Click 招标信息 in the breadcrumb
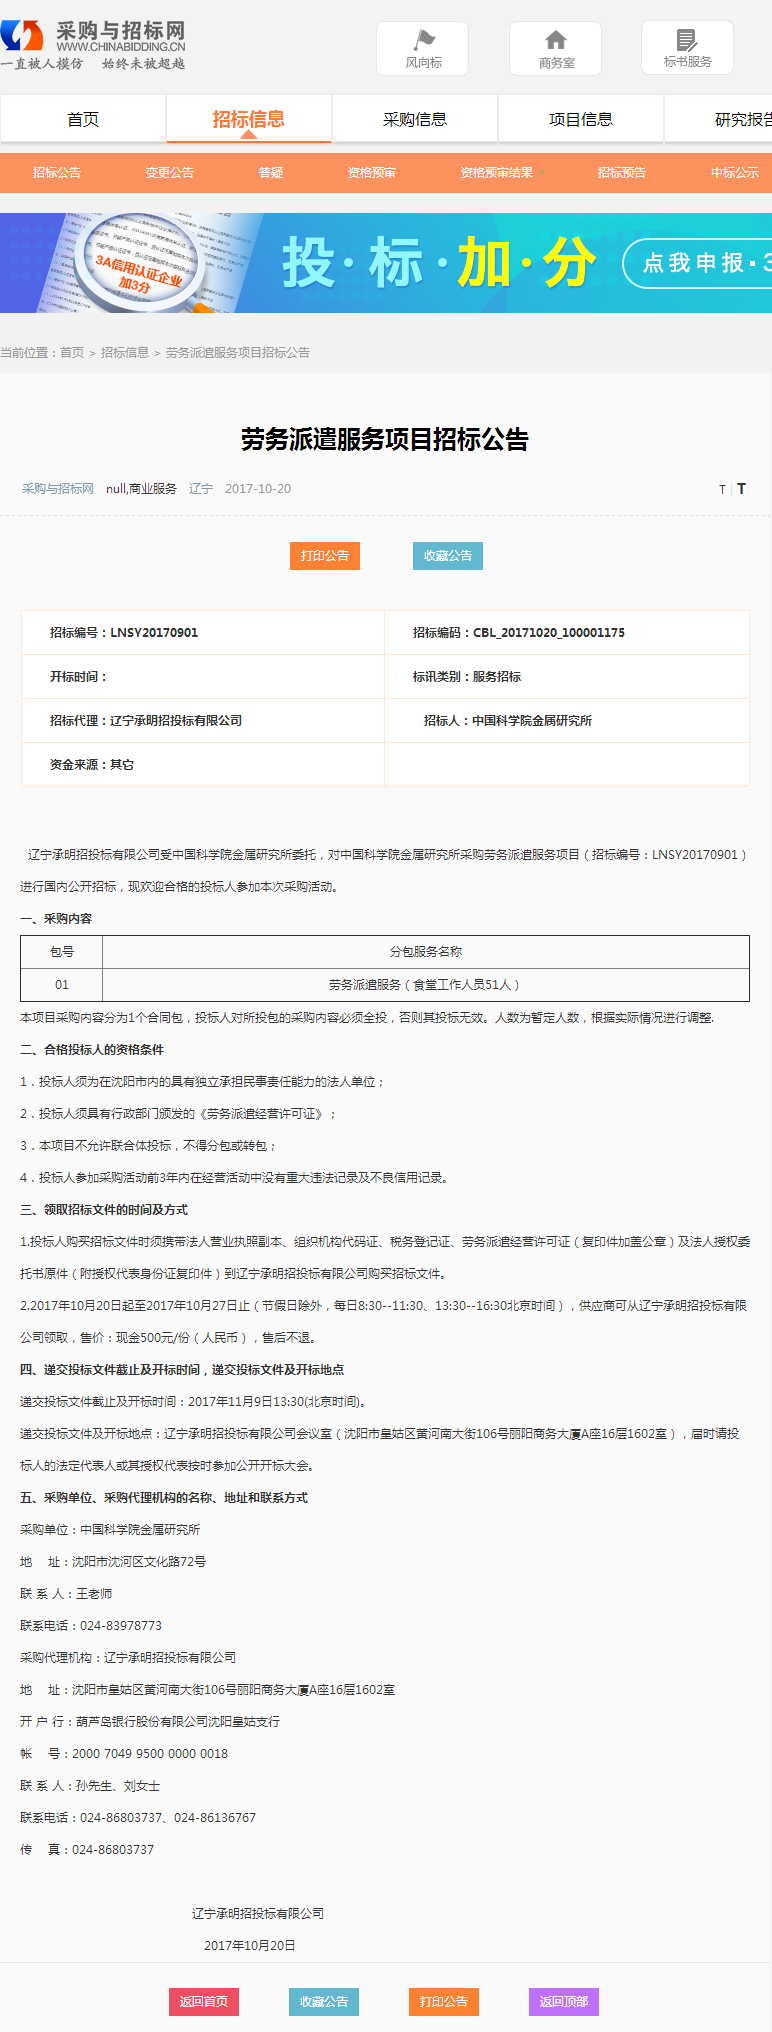Image resolution: width=772 pixels, height=2032 pixels. (125, 353)
